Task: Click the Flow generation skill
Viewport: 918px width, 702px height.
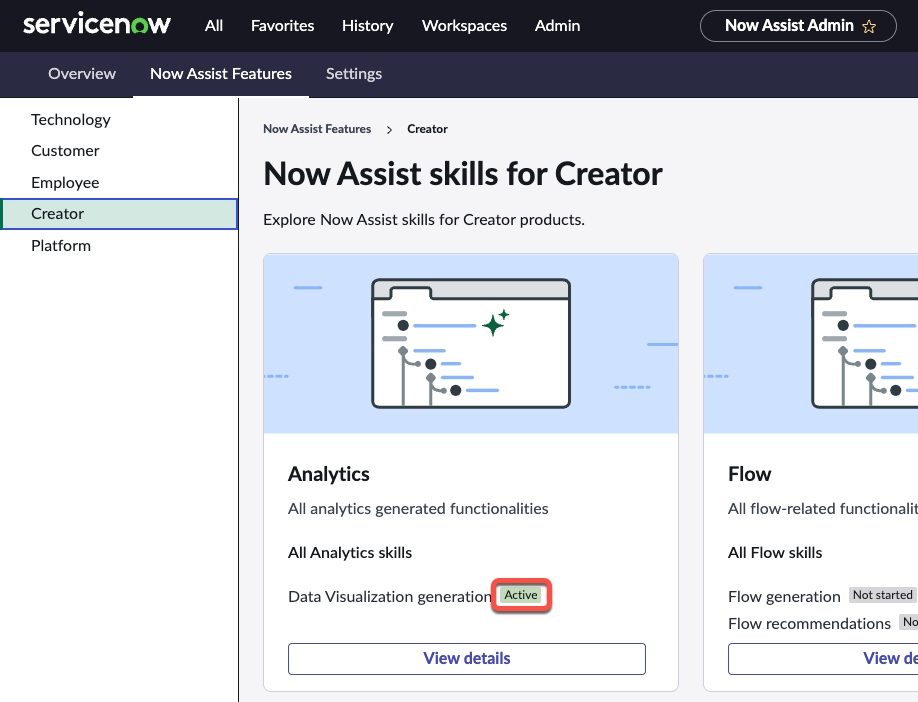Action: [784, 597]
